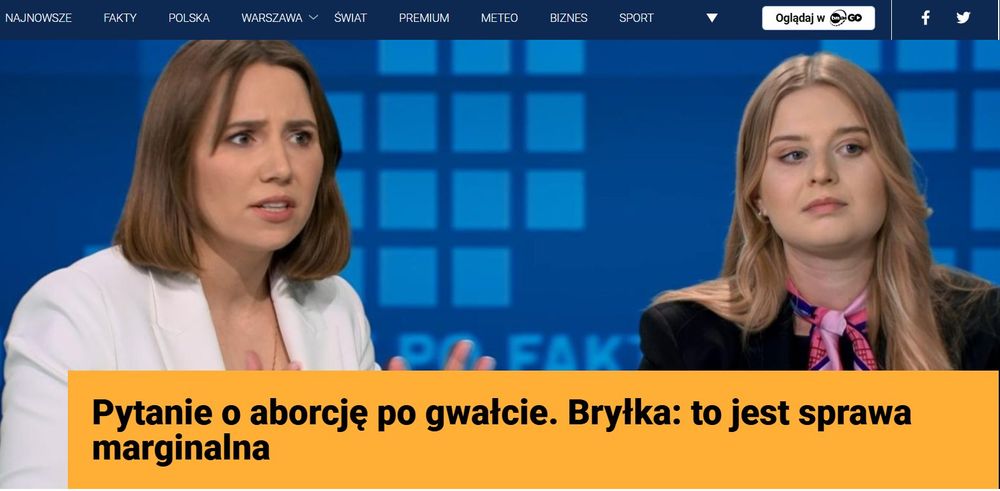Navigate to the Świat section

[350, 18]
